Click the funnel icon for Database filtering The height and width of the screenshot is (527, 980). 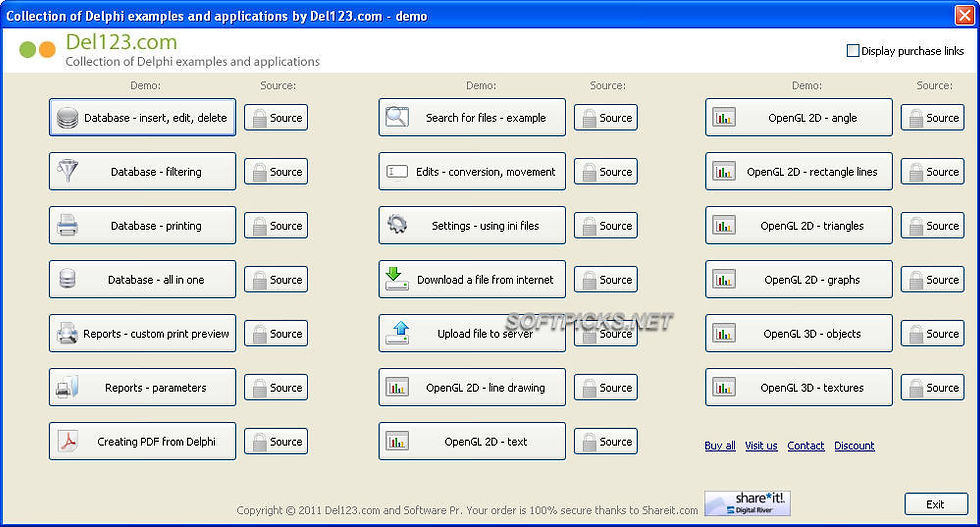[x=68, y=171]
